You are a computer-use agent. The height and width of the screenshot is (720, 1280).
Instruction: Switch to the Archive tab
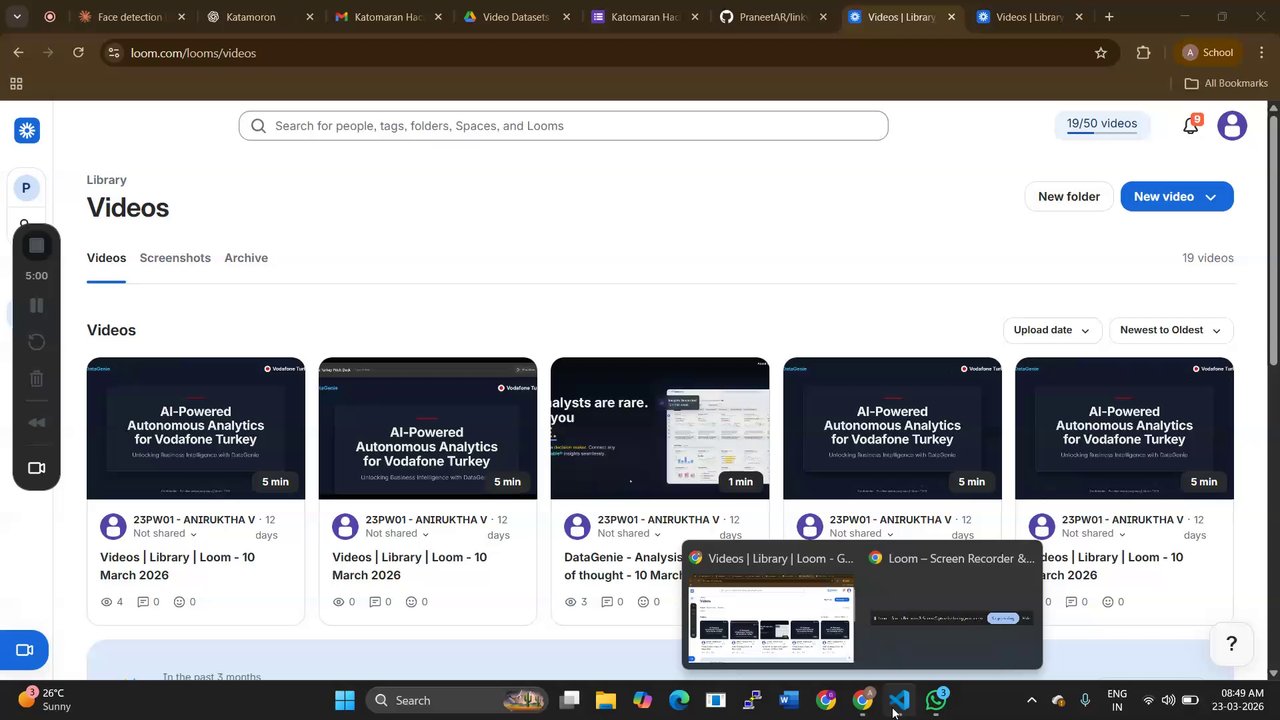point(246,258)
